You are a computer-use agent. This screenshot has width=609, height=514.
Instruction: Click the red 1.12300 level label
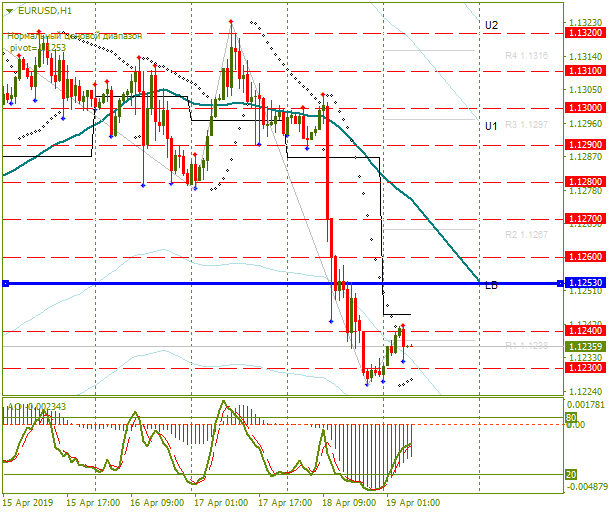585,368
